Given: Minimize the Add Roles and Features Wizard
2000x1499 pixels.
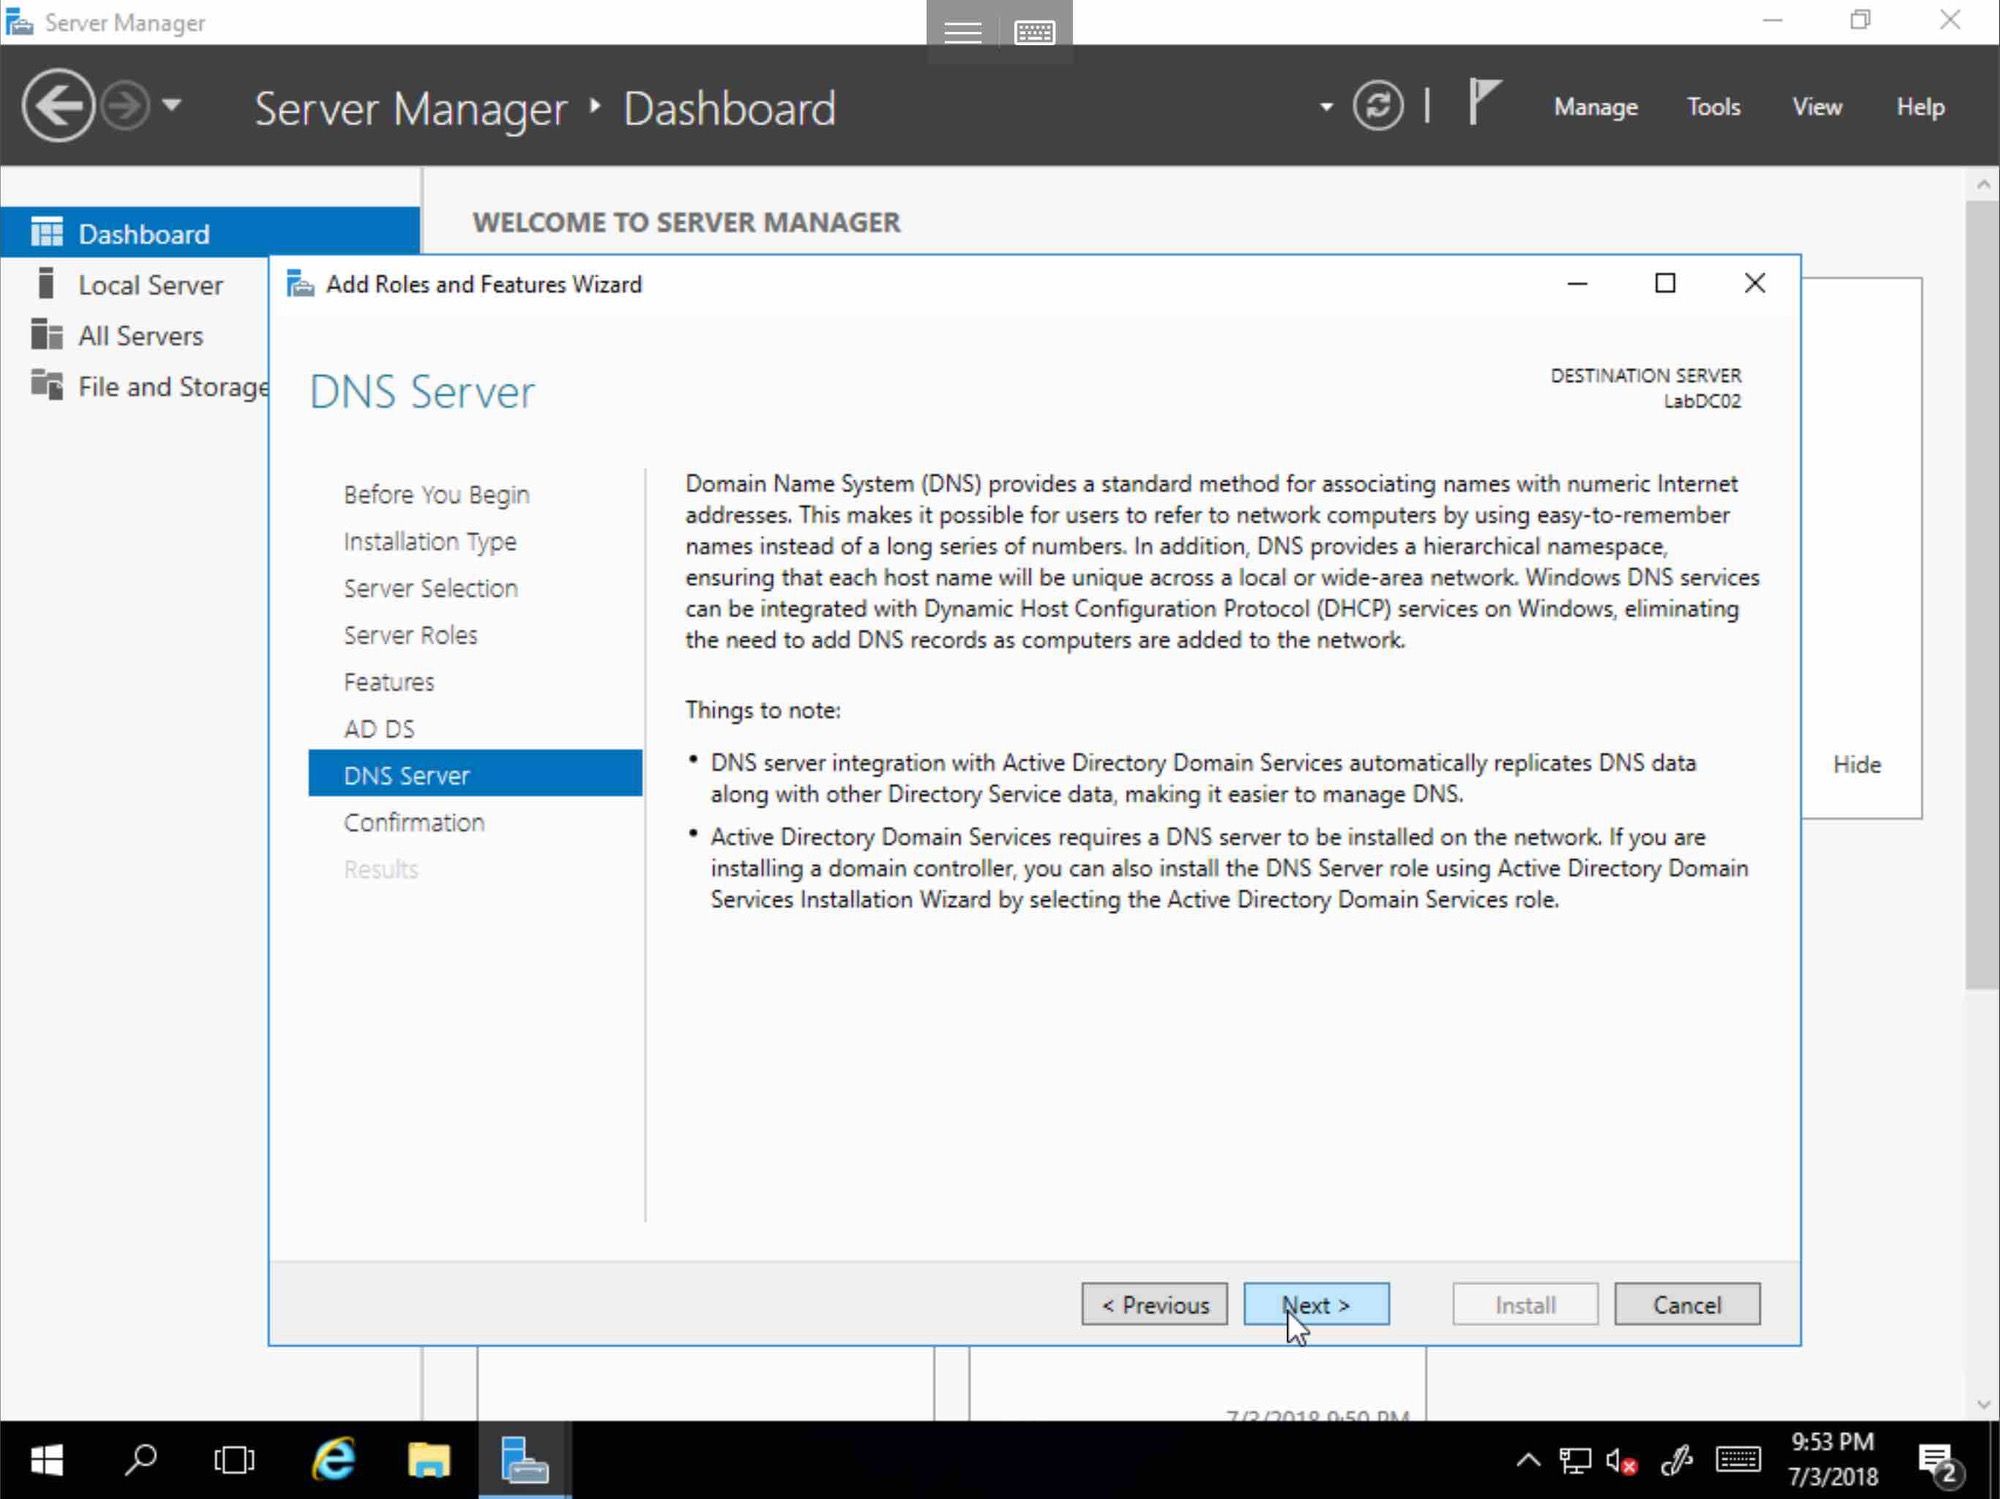Looking at the screenshot, I should [x=1577, y=284].
